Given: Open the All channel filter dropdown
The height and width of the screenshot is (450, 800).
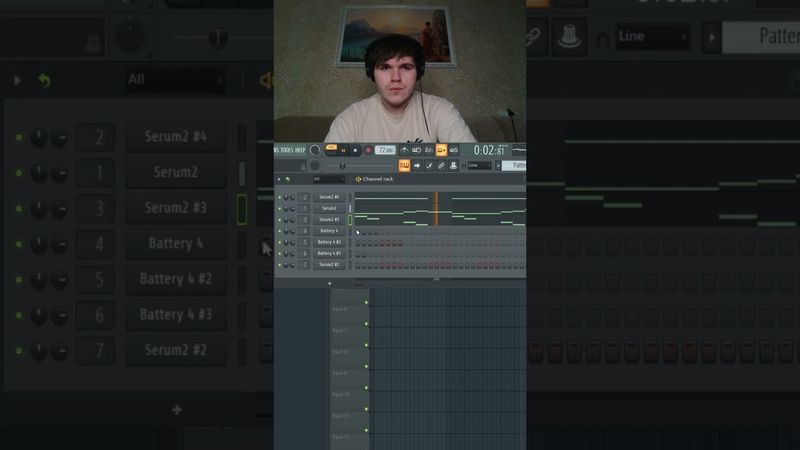Looking at the screenshot, I should (x=328, y=179).
